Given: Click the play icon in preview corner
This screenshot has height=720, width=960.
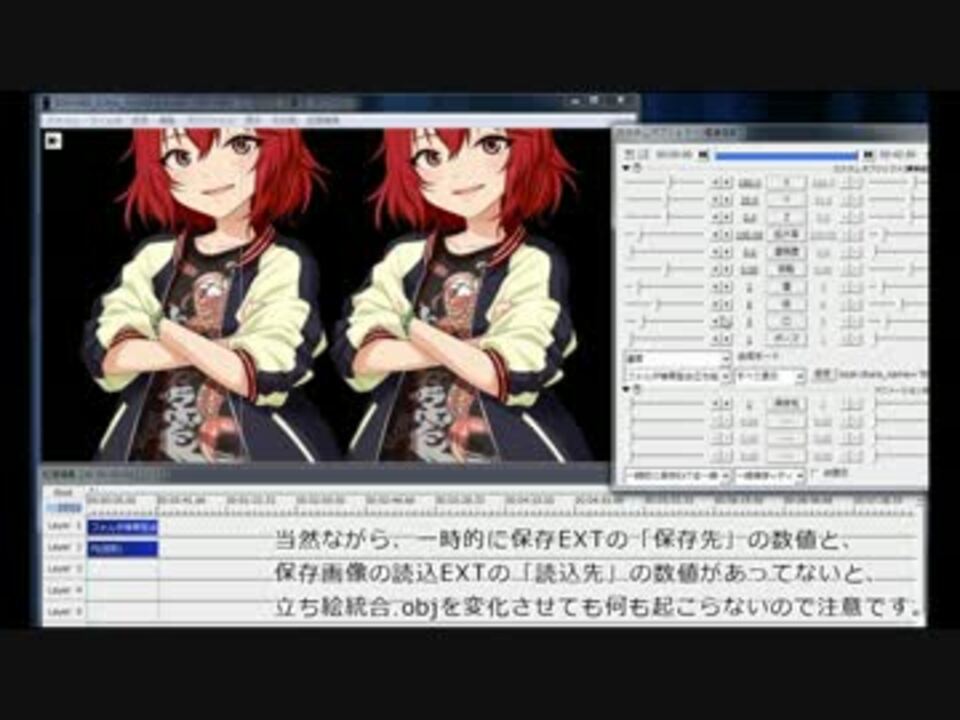Looking at the screenshot, I should click(x=53, y=141).
